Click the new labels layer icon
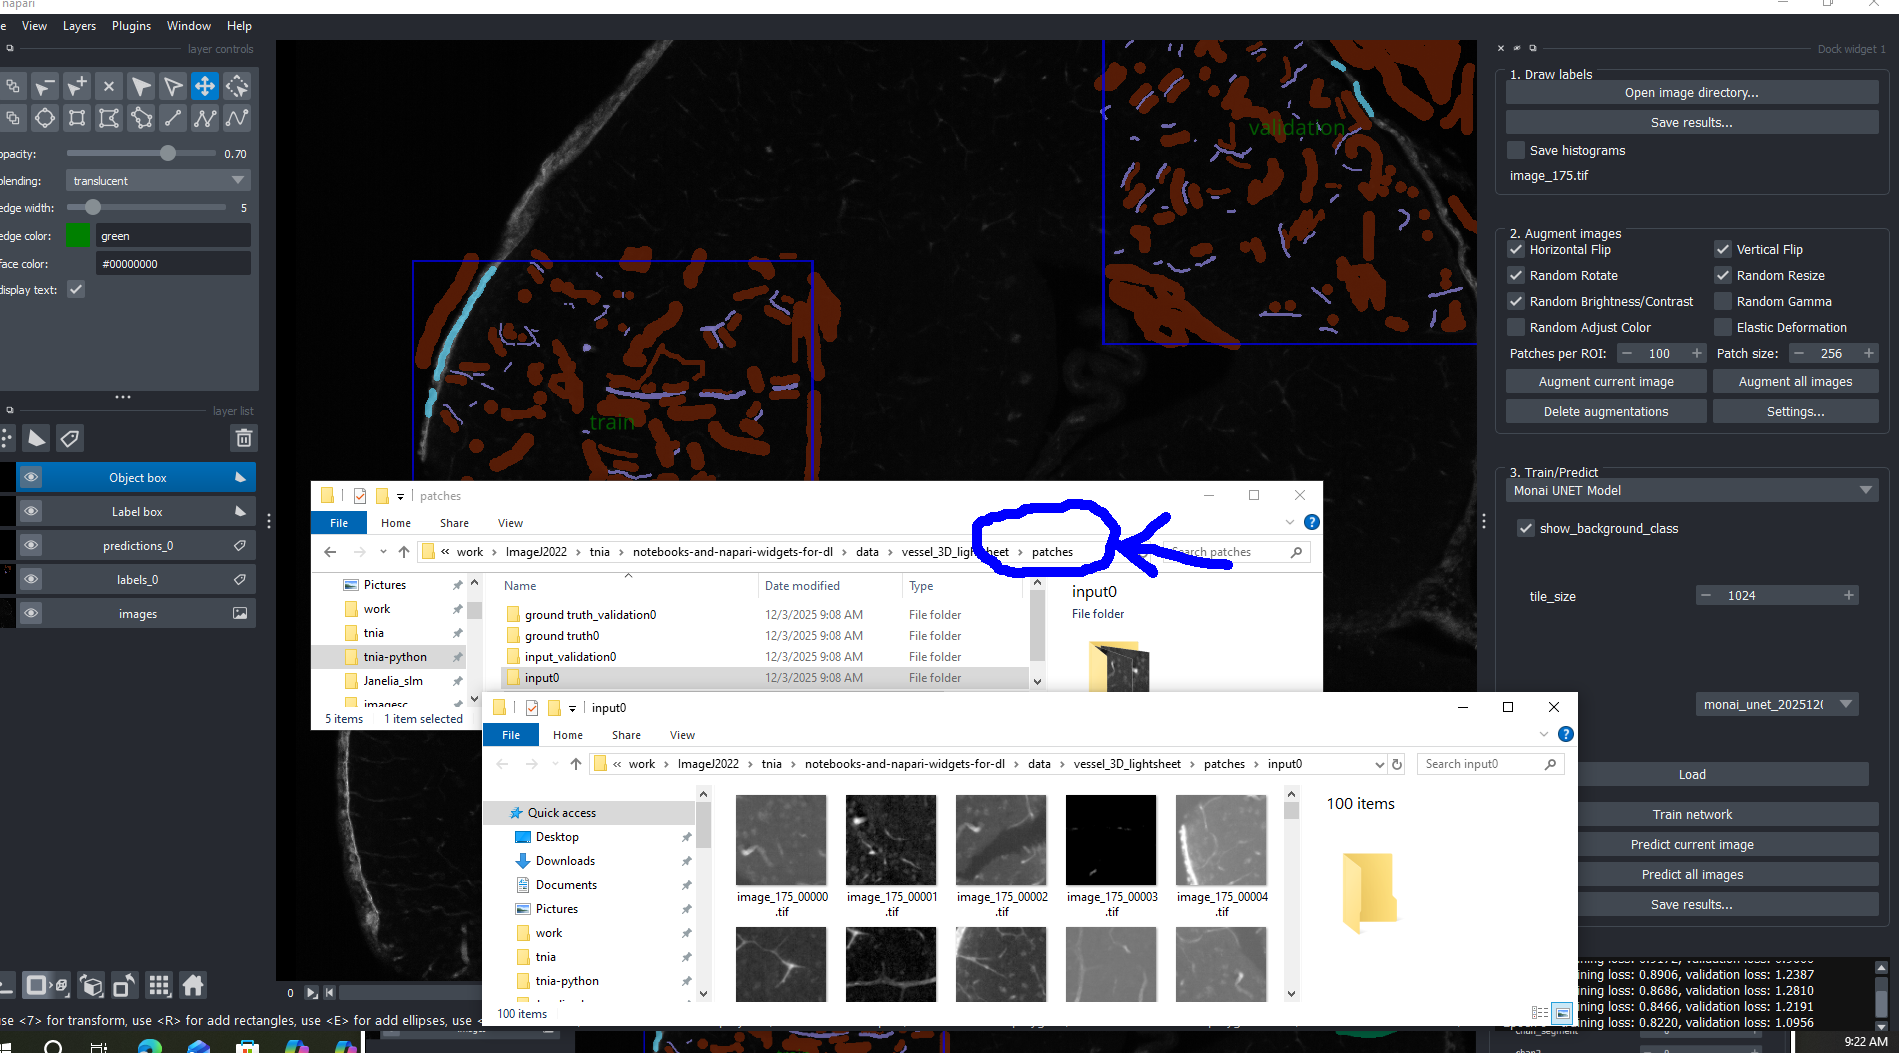 pos(69,438)
